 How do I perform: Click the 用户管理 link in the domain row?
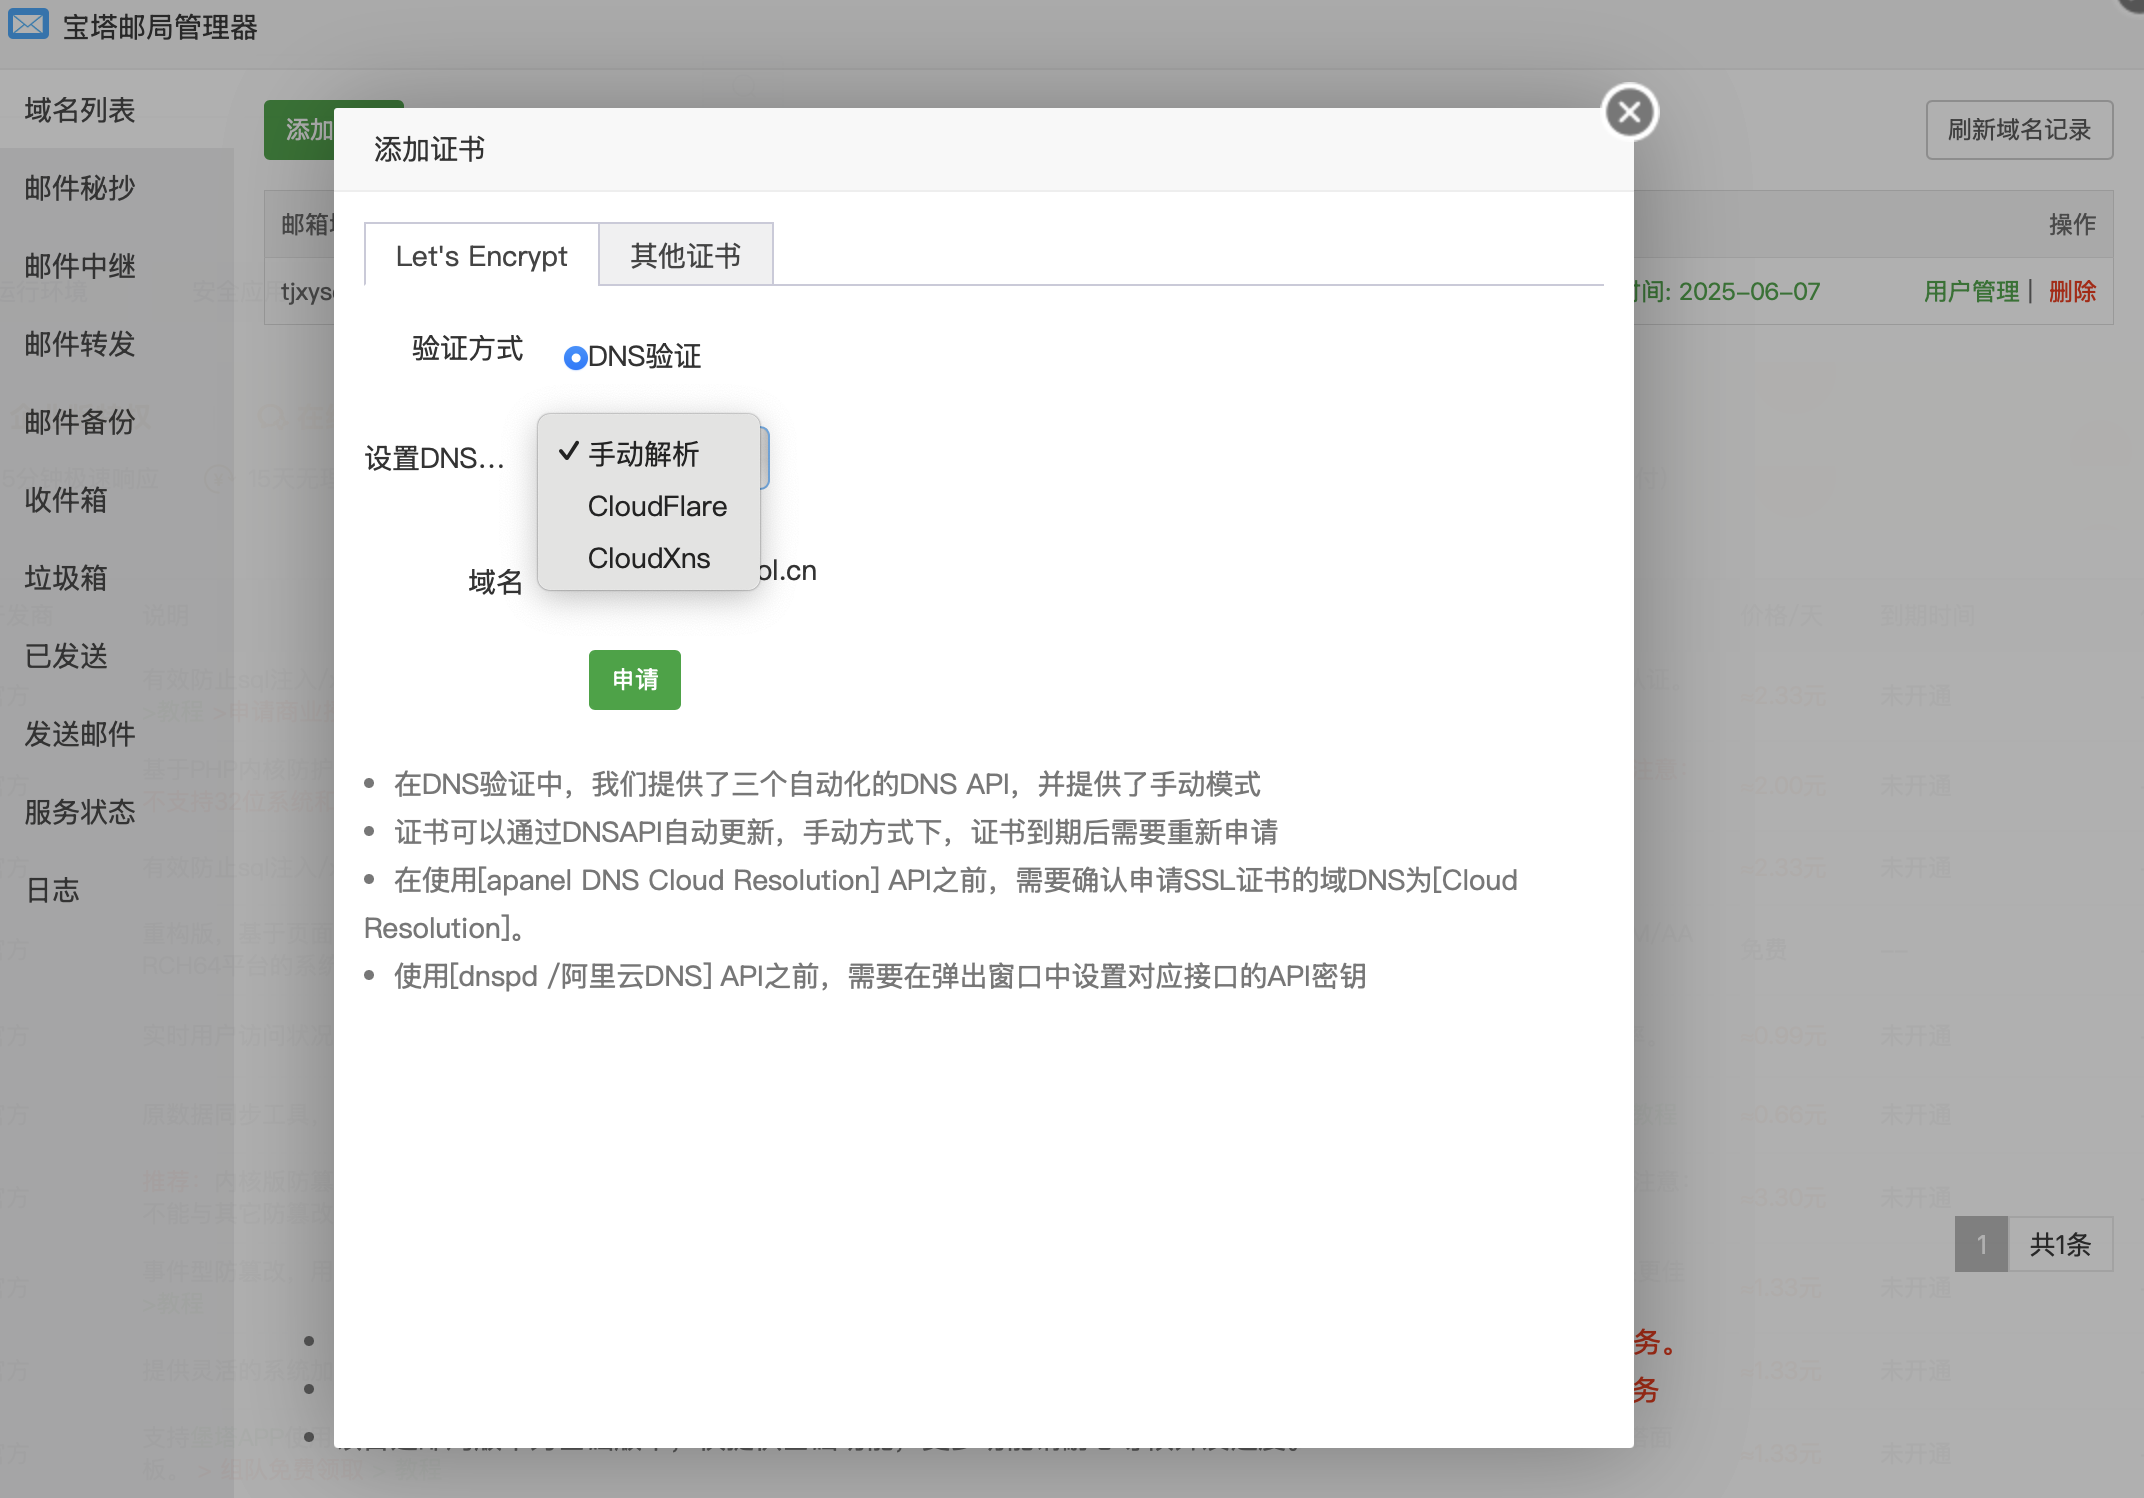pyautogui.click(x=1971, y=291)
